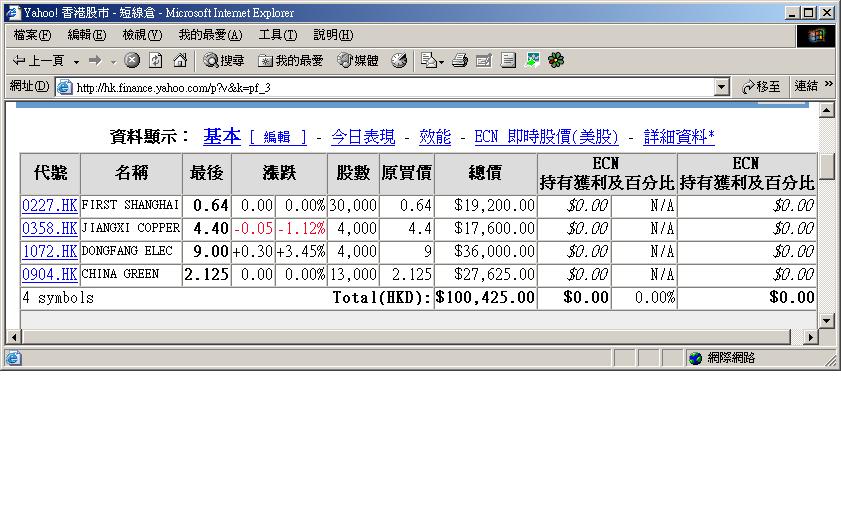The image size is (841, 512).
Task: Click horizontal scrollbar right arrow
Action: pos(810,337)
